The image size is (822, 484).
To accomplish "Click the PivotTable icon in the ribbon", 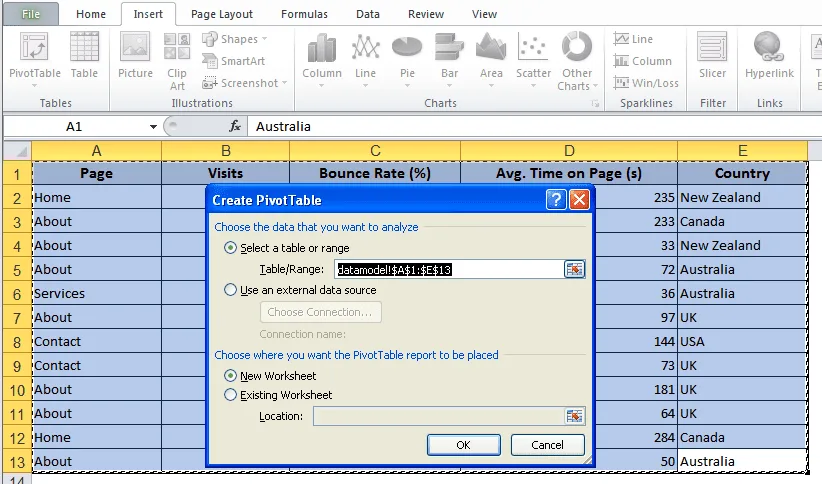I will [x=35, y=47].
